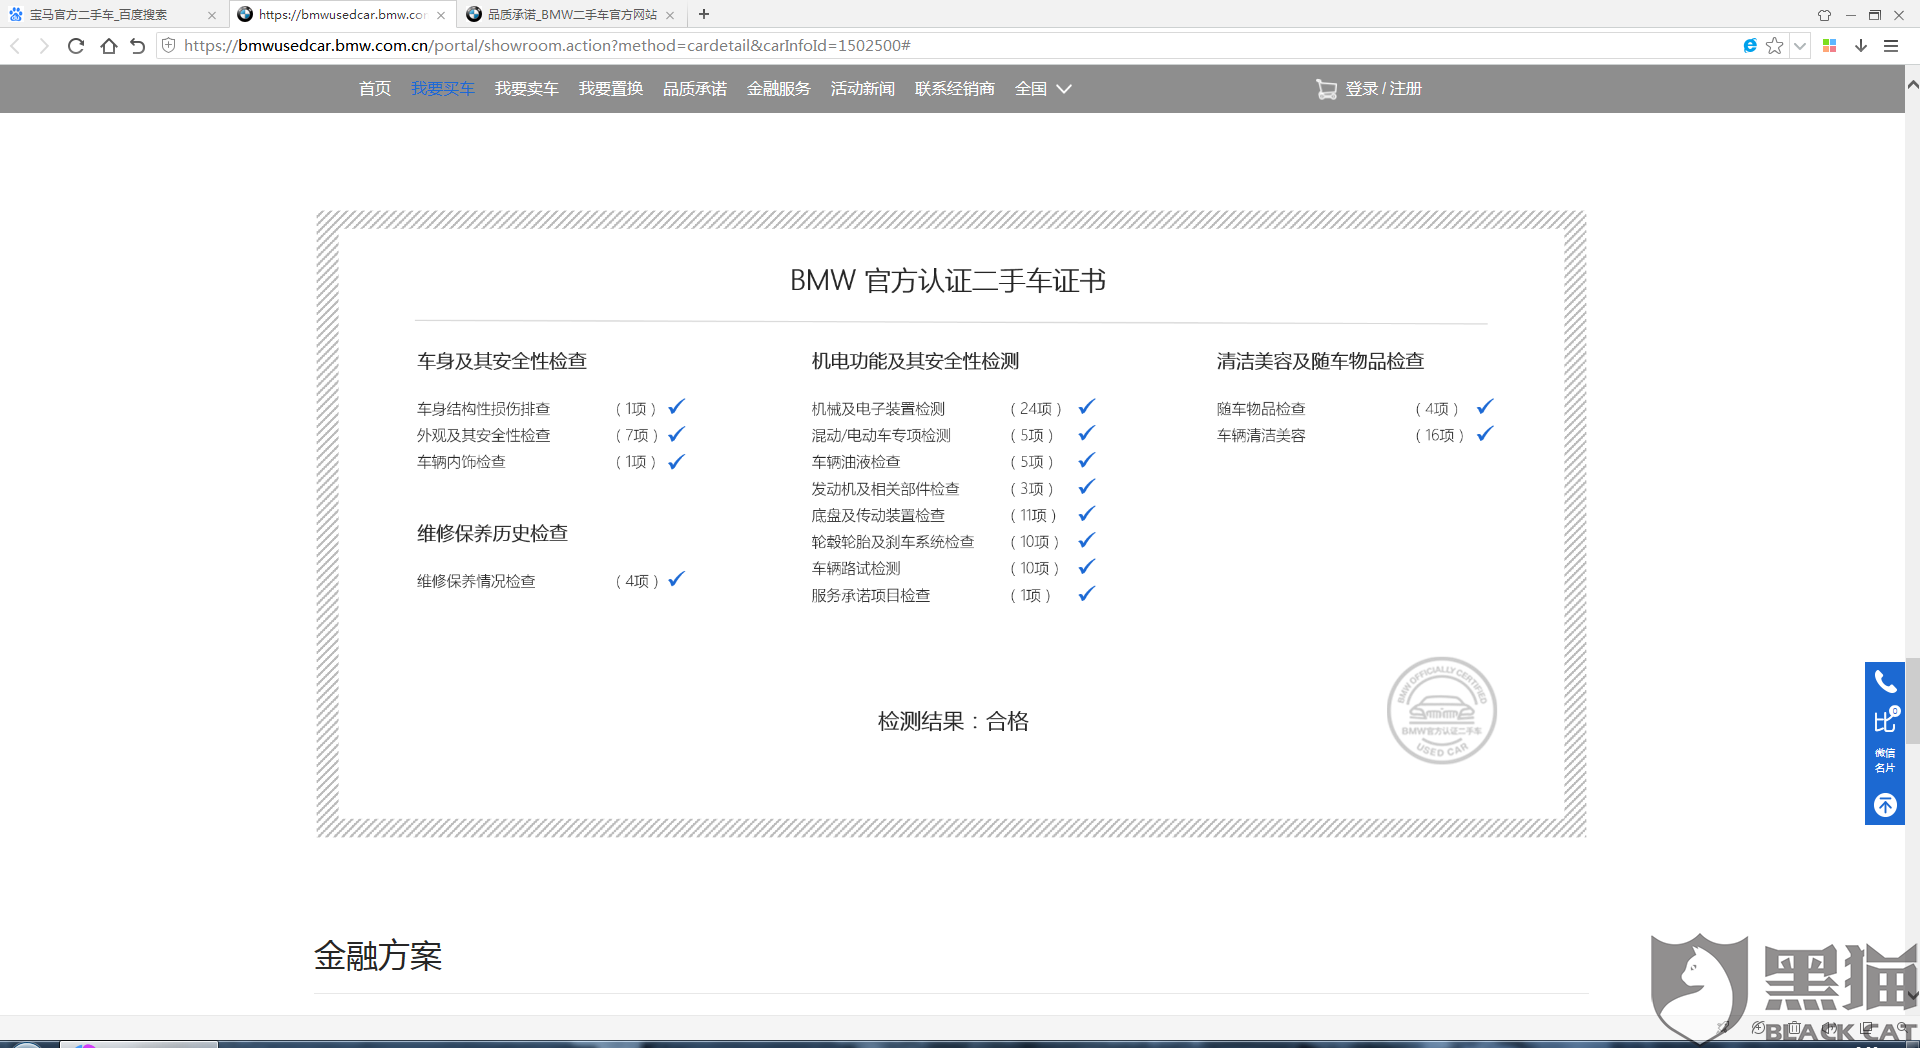Click the scrollbar up arrow
Screen dimensions: 1920x1048
(1912, 85)
